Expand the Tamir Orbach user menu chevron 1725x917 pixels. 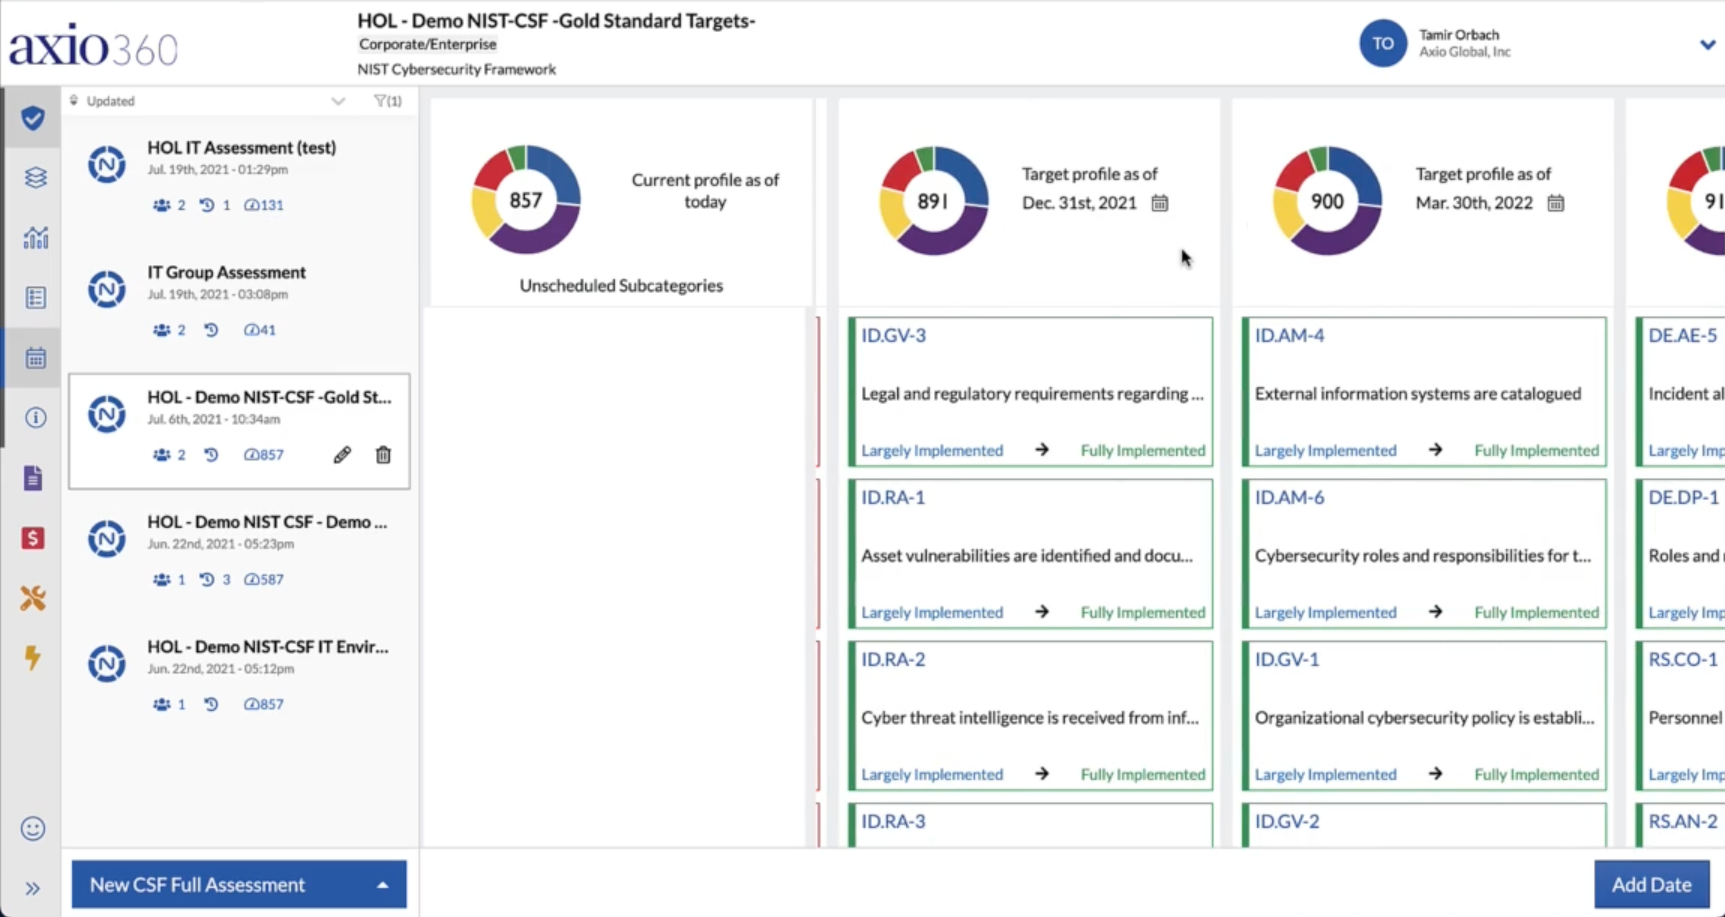(x=1707, y=44)
